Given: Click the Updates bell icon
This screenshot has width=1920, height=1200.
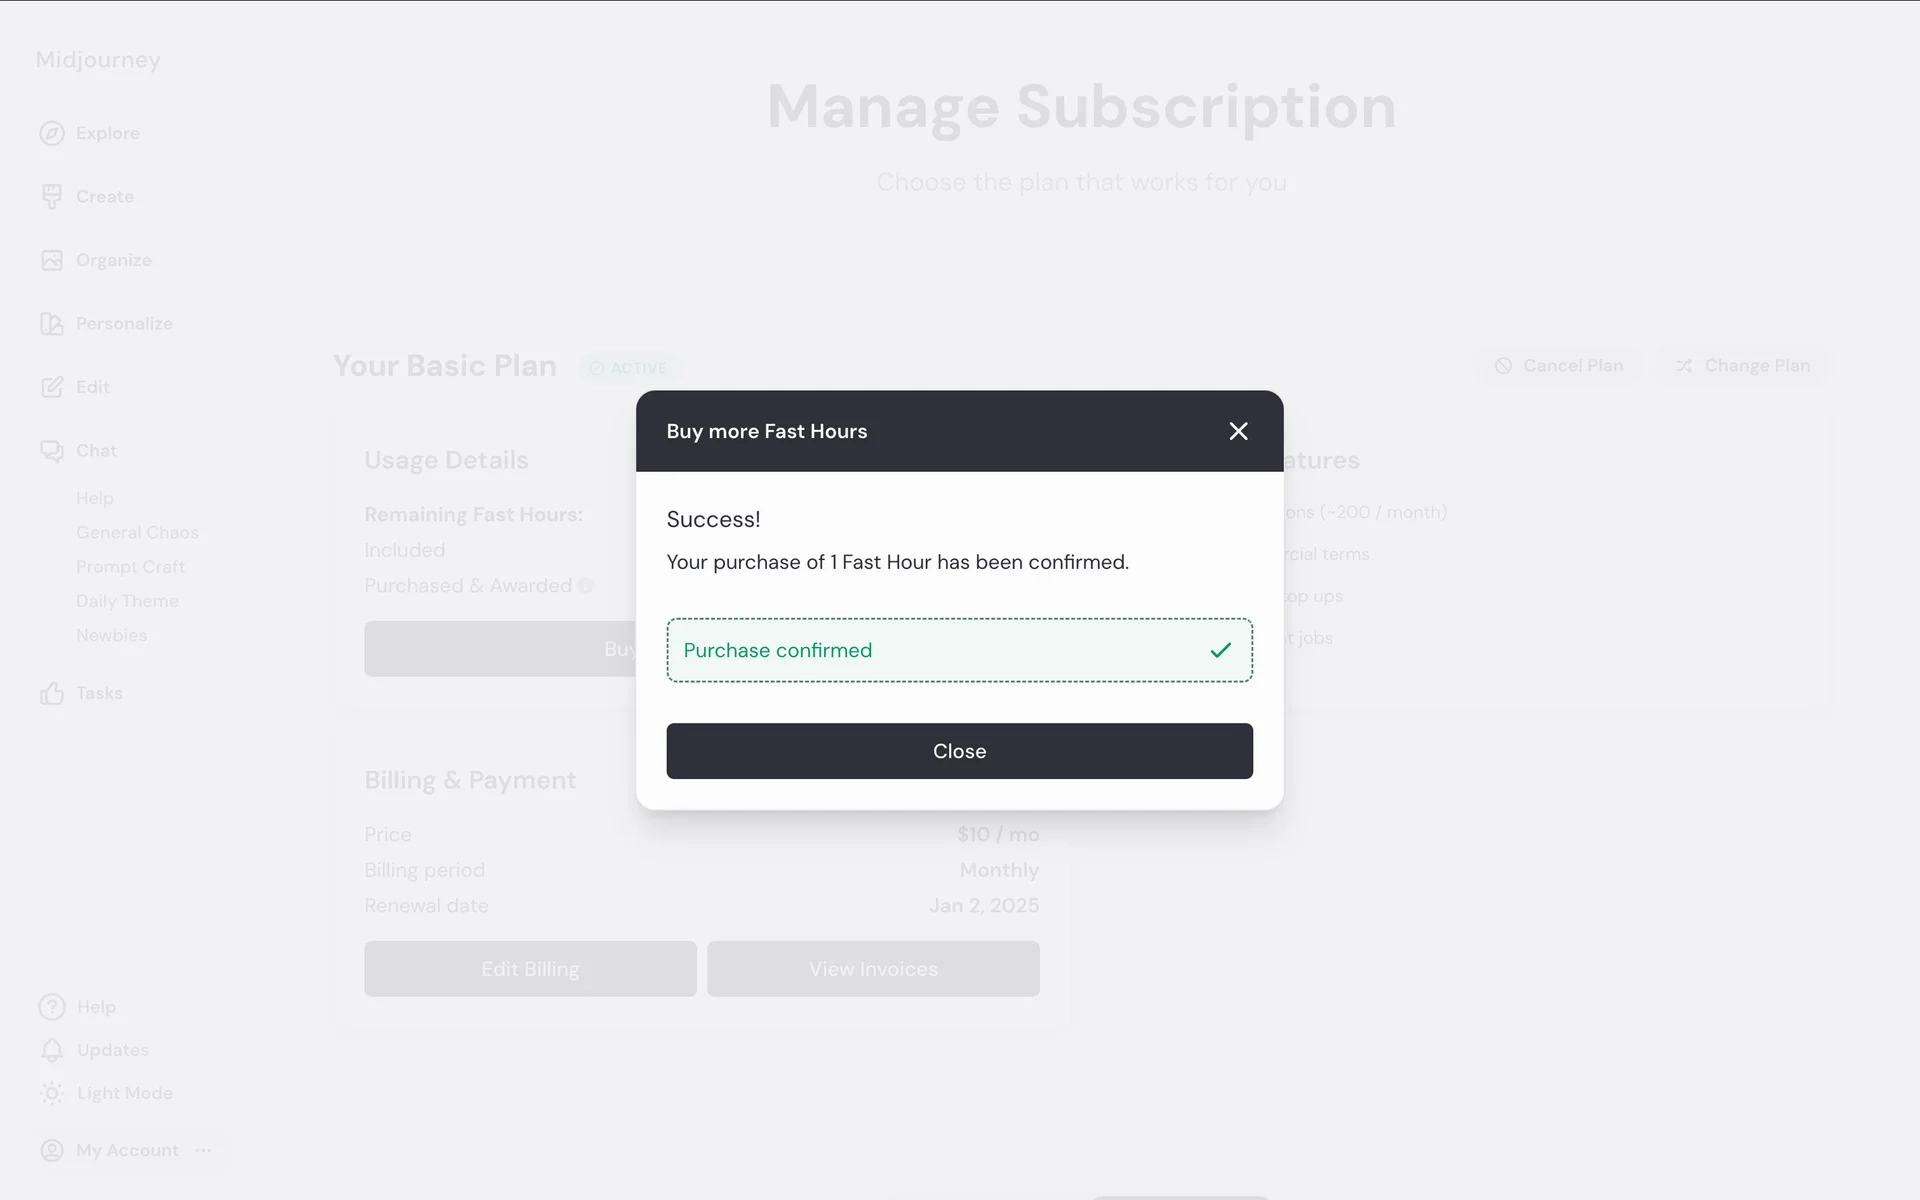Looking at the screenshot, I should click(52, 1050).
